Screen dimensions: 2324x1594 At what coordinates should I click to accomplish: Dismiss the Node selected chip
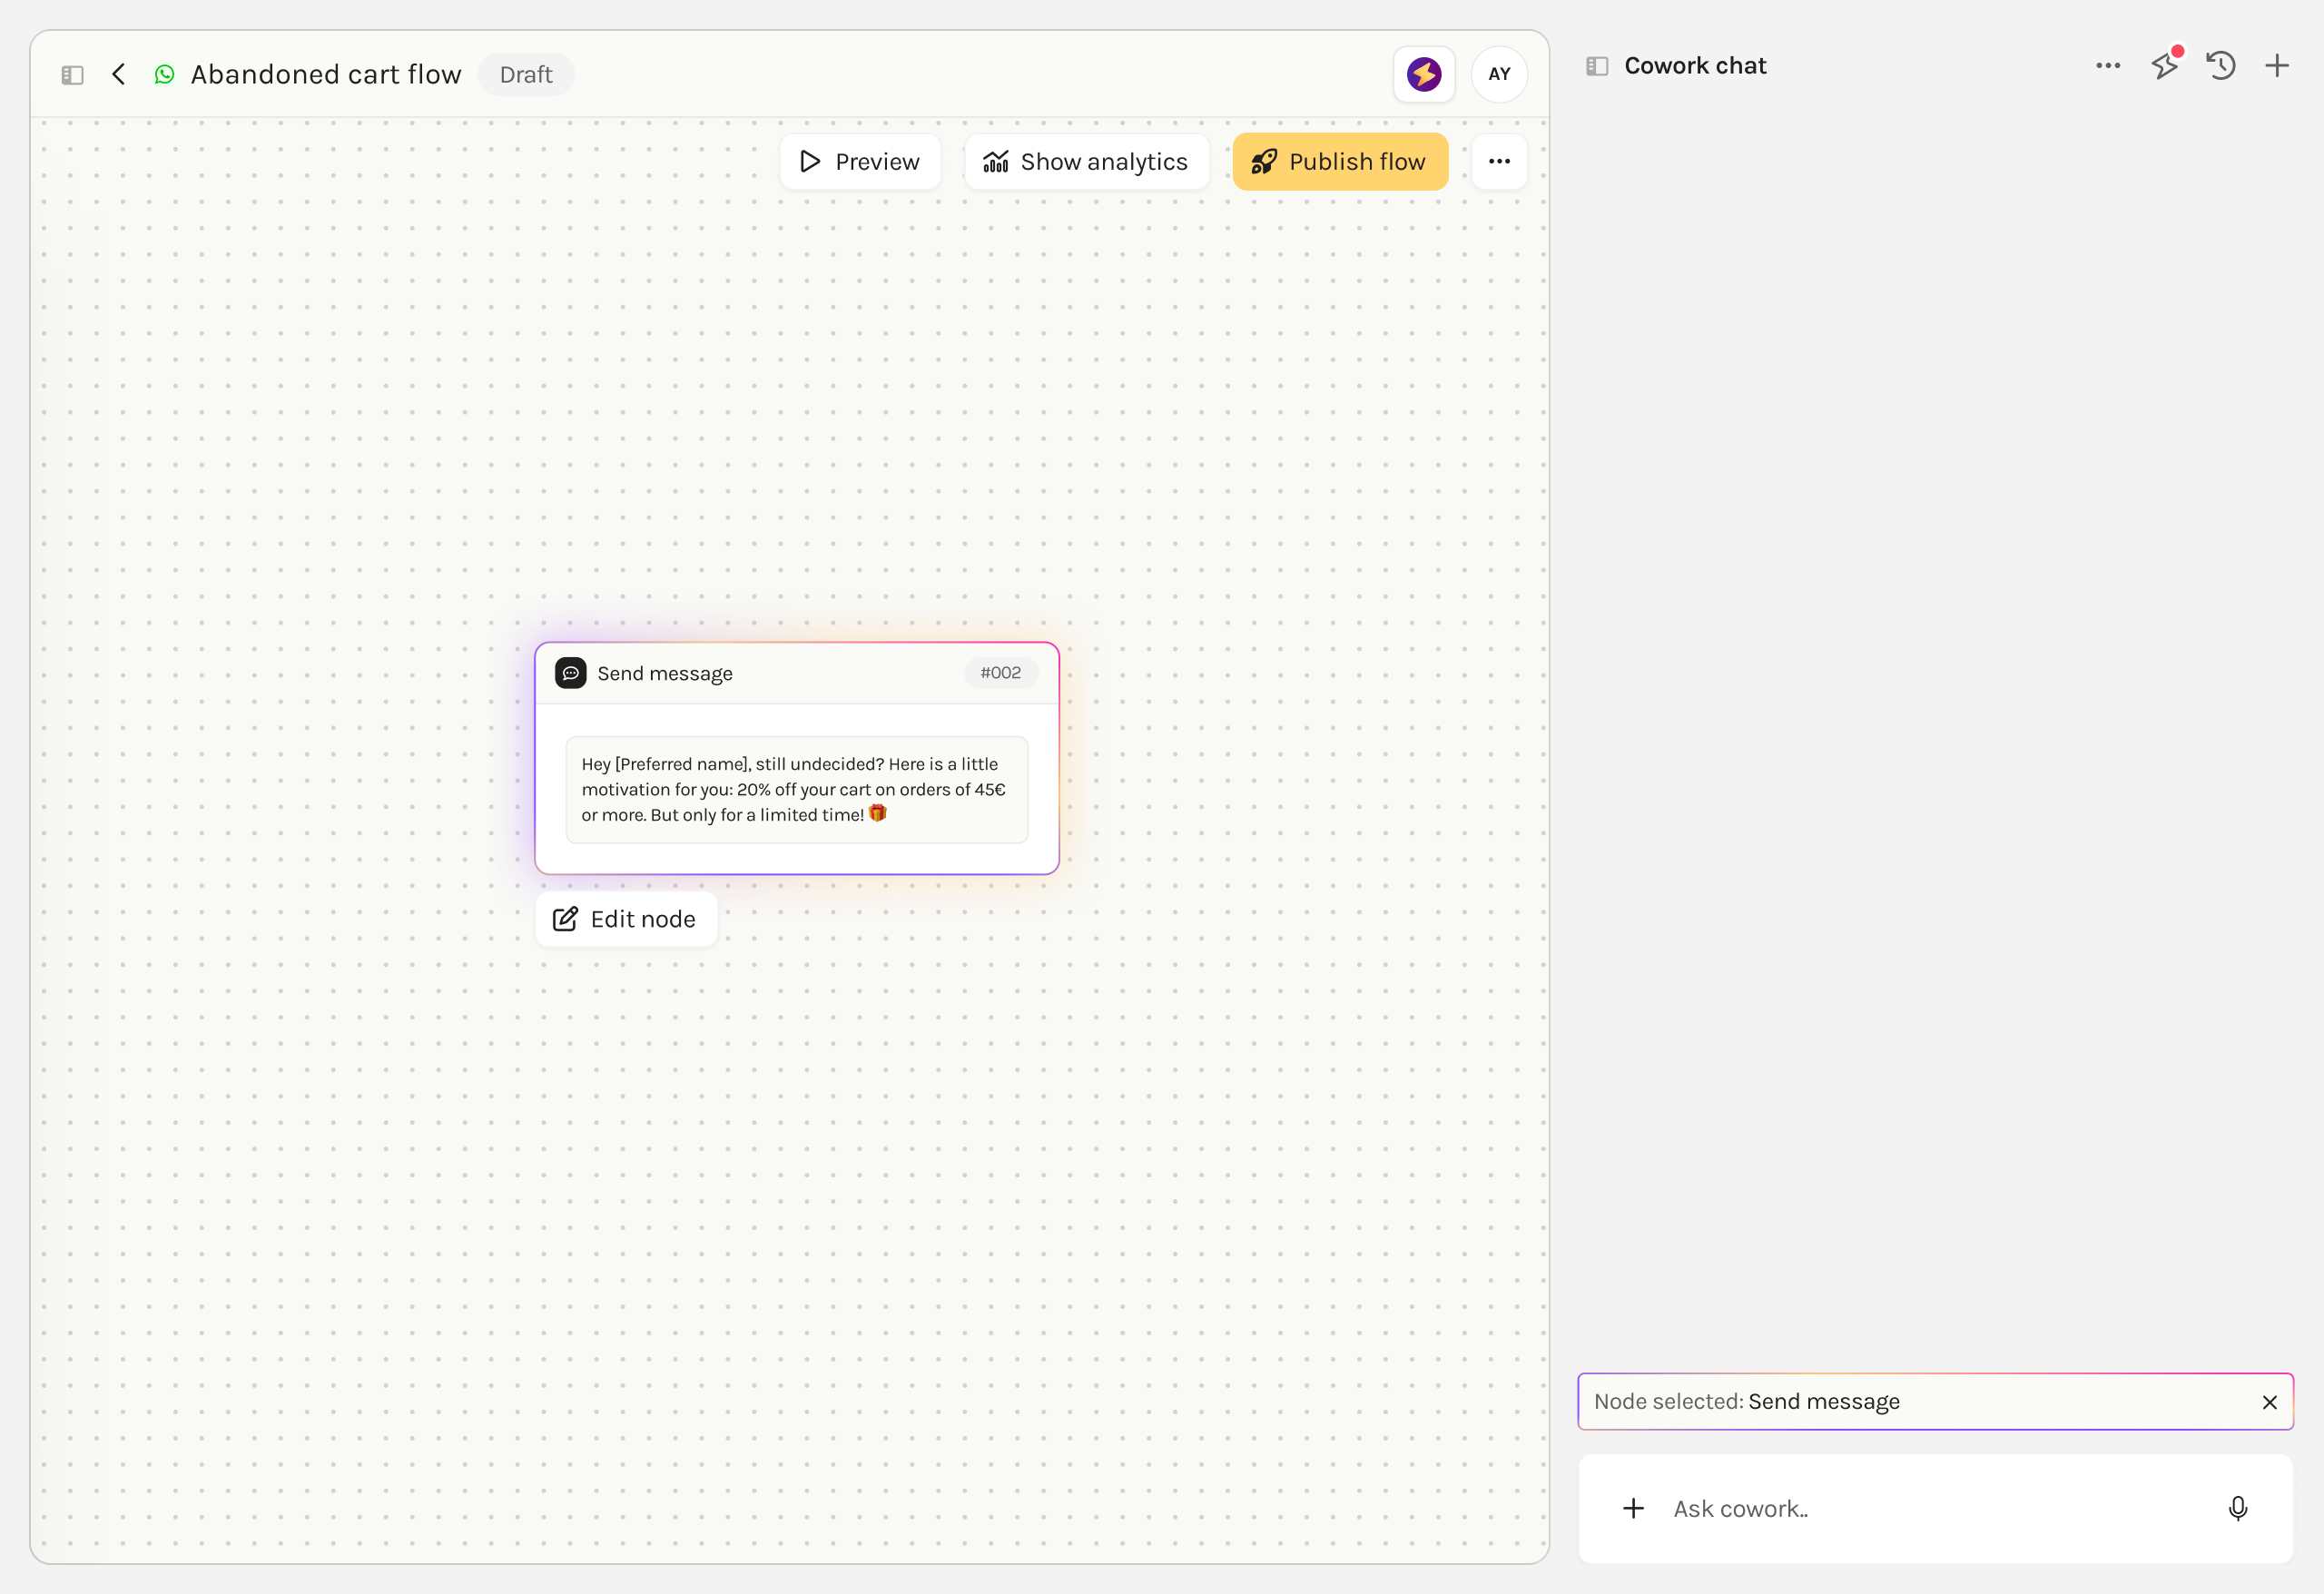coord(2269,1402)
